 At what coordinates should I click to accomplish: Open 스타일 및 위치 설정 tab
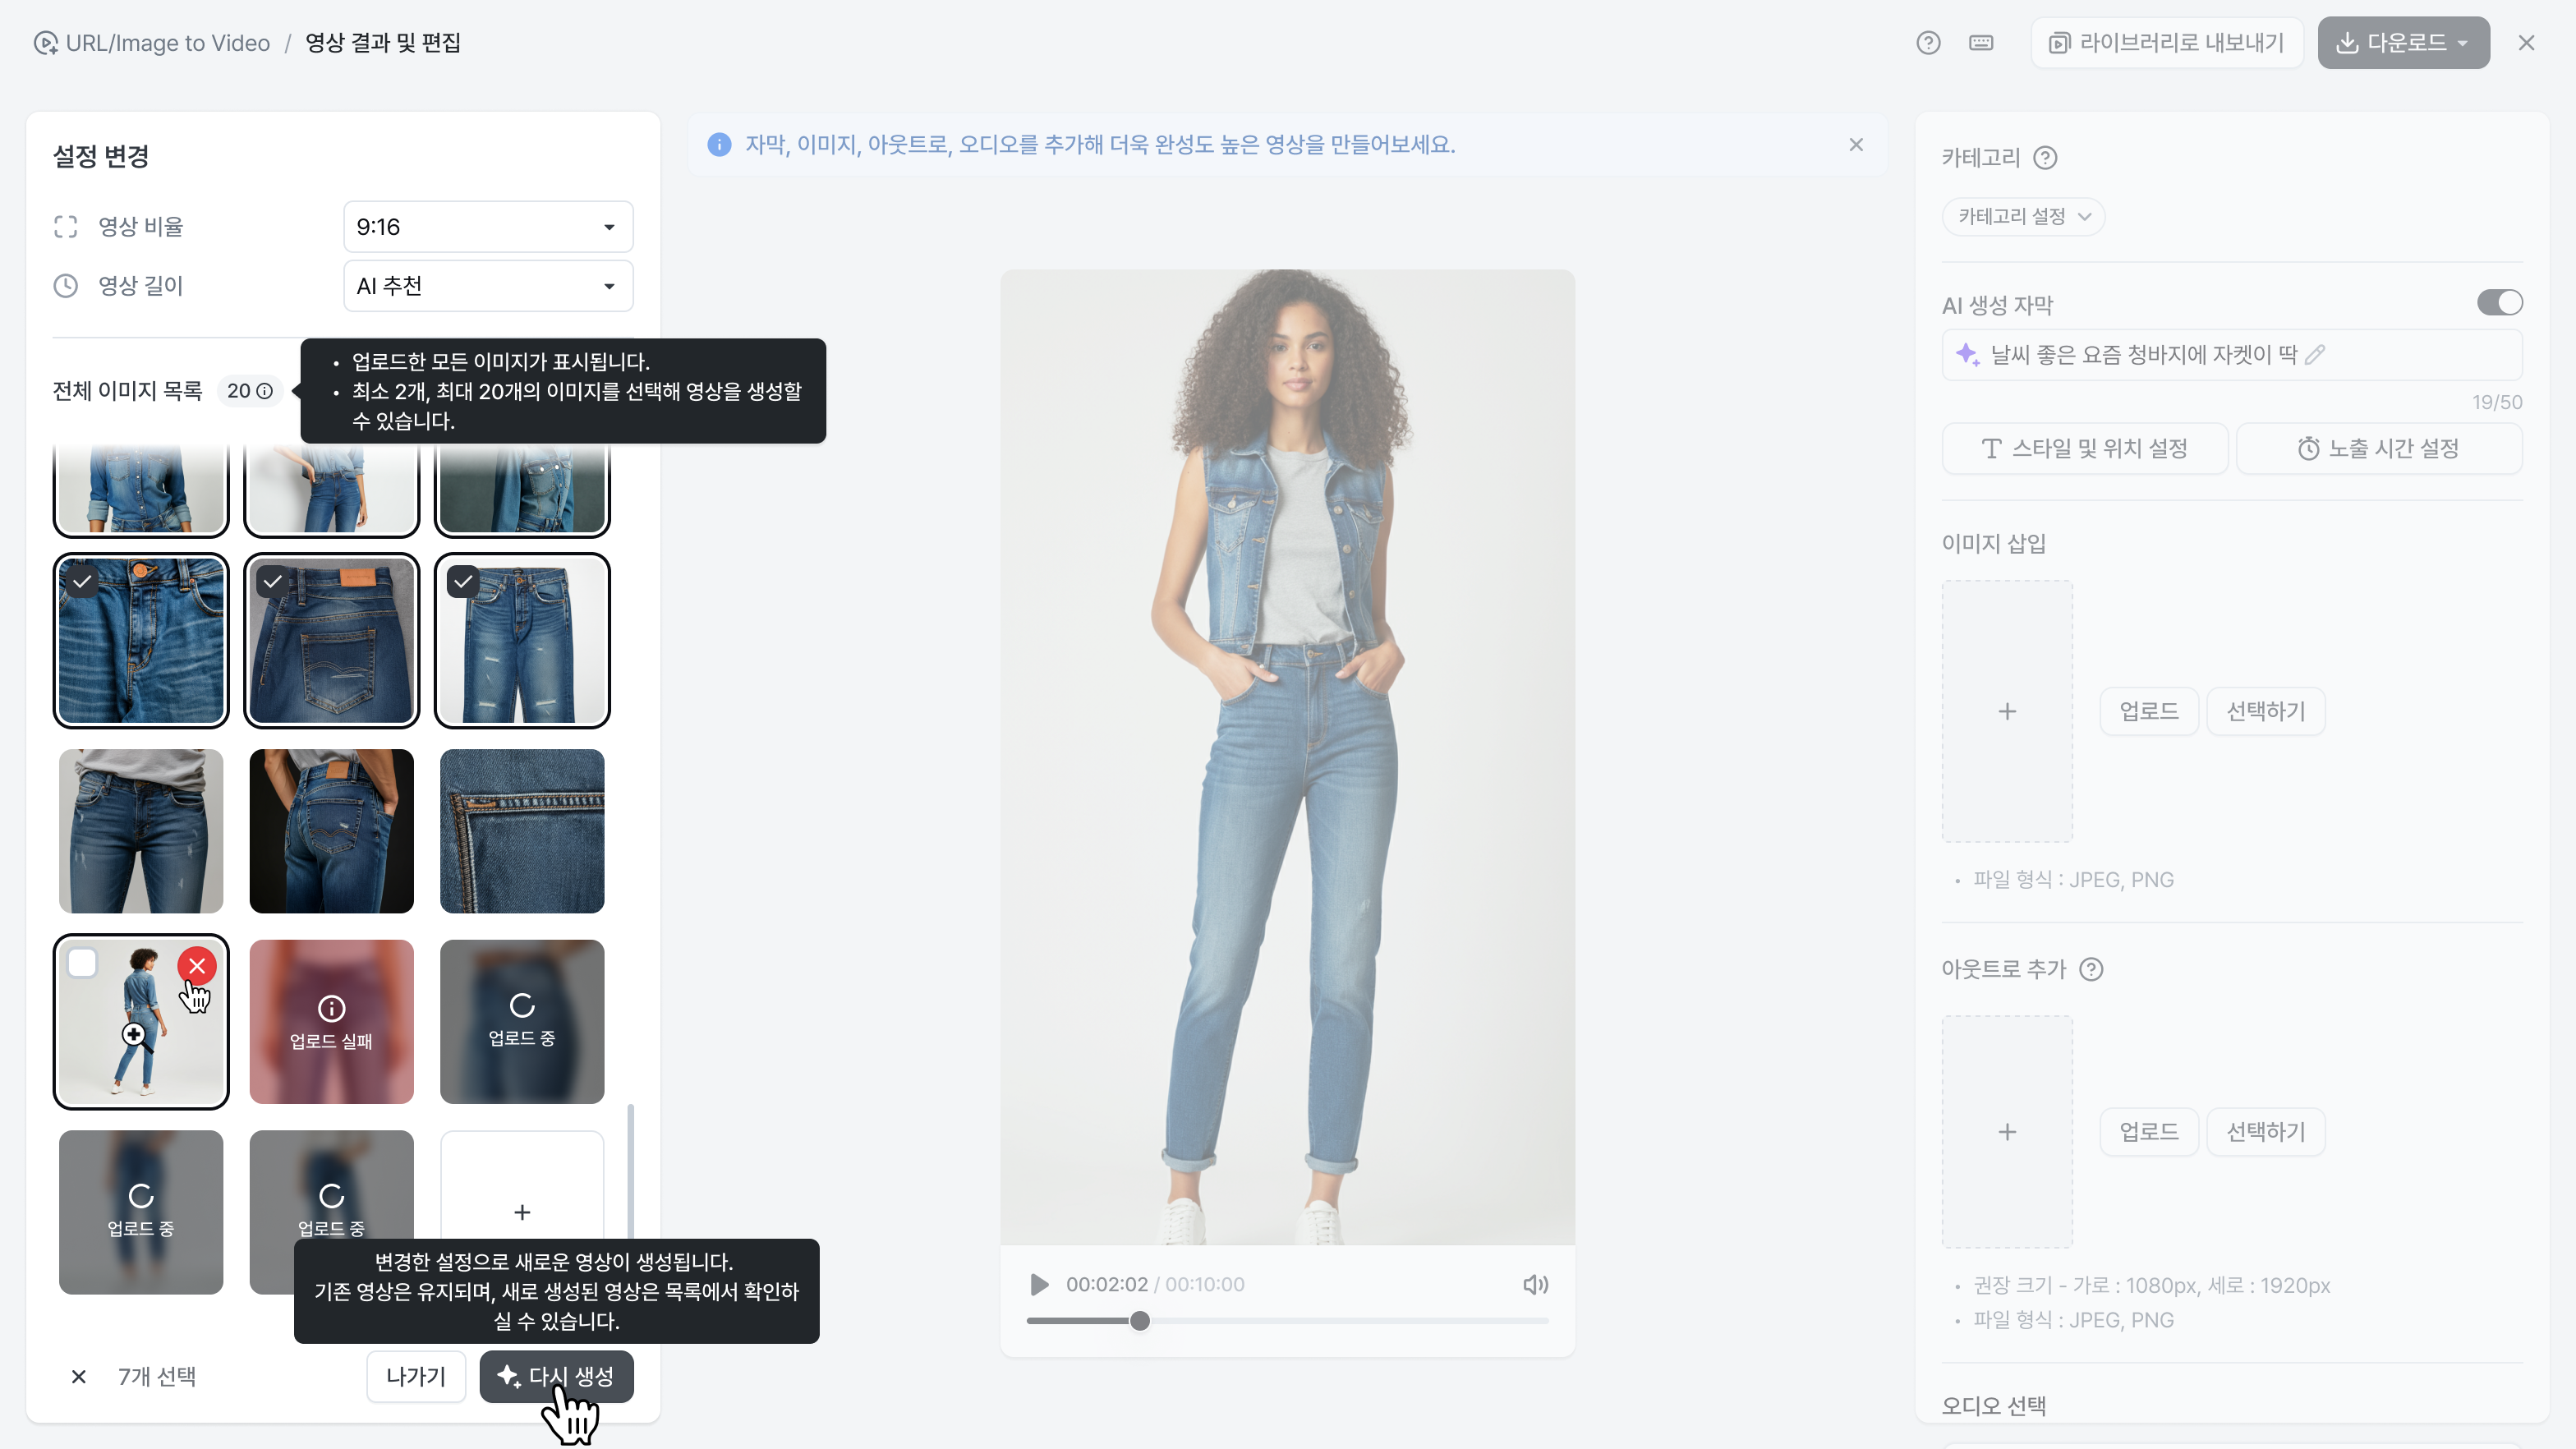click(2085, 448)
